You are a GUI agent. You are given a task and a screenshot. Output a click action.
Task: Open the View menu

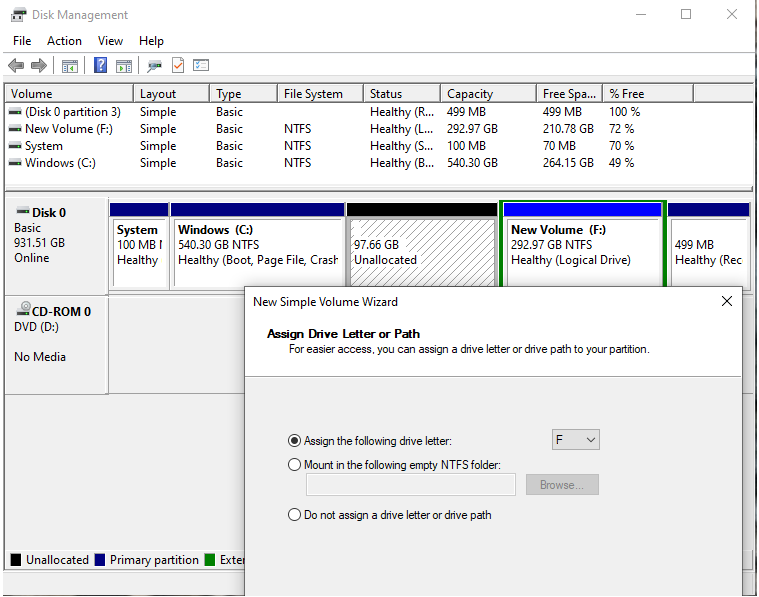click(x=110, y=41)
